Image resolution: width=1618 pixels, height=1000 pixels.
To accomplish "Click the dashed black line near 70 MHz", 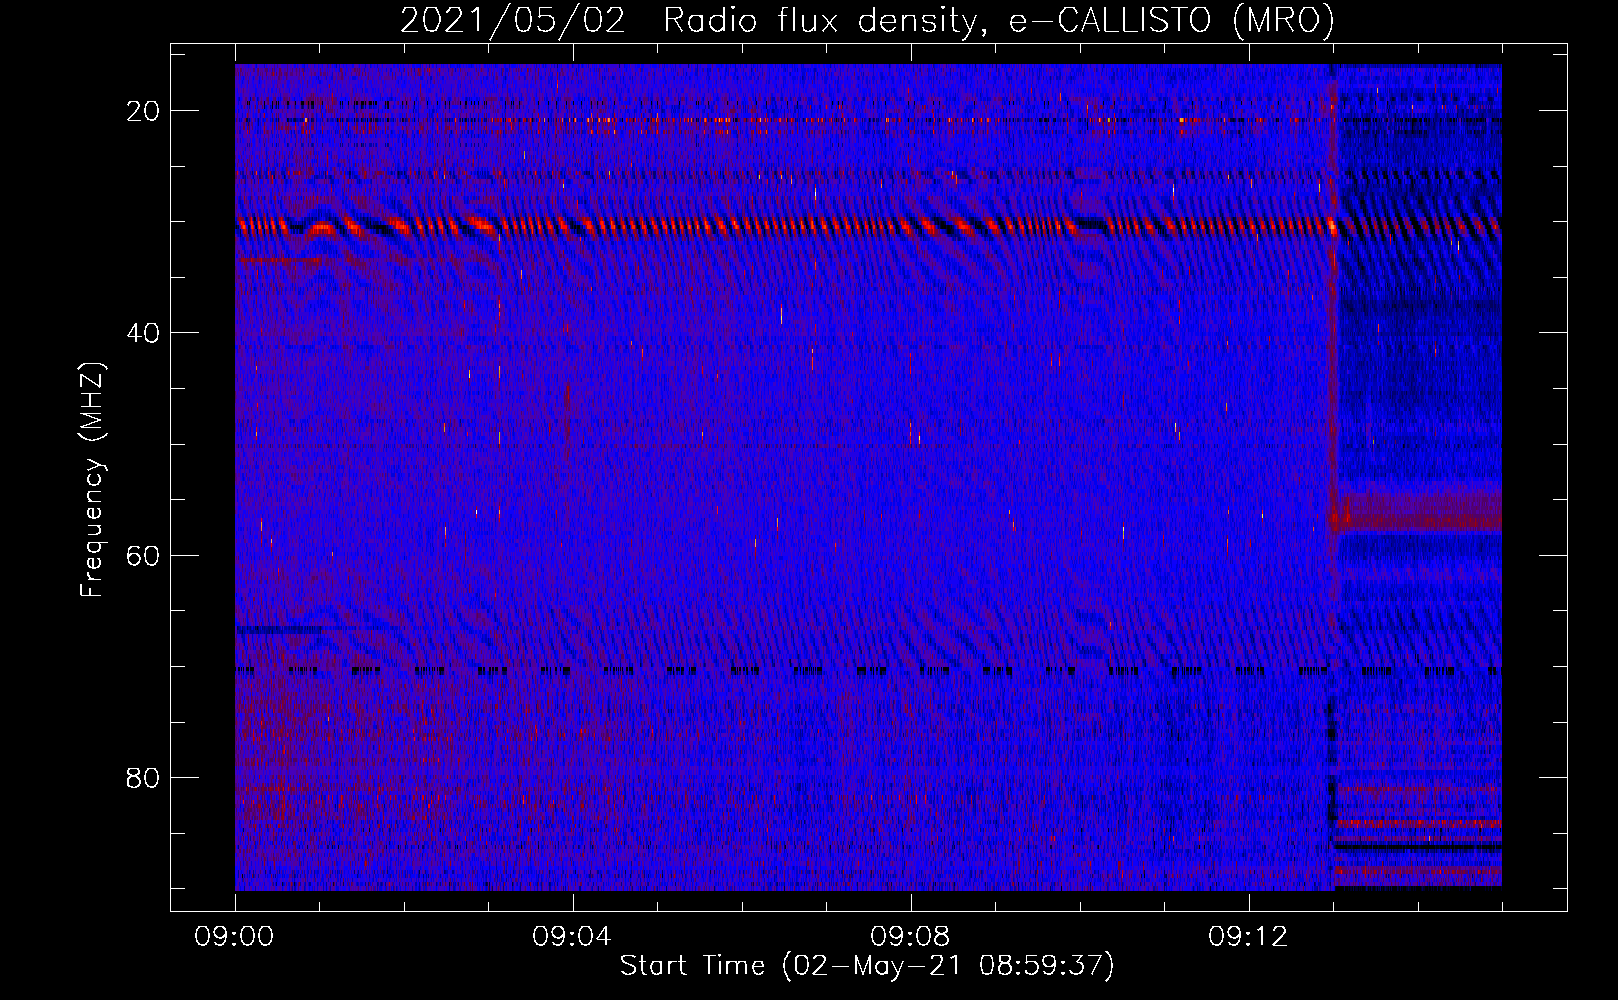I will pyautogui.click(x=868, y=671).
